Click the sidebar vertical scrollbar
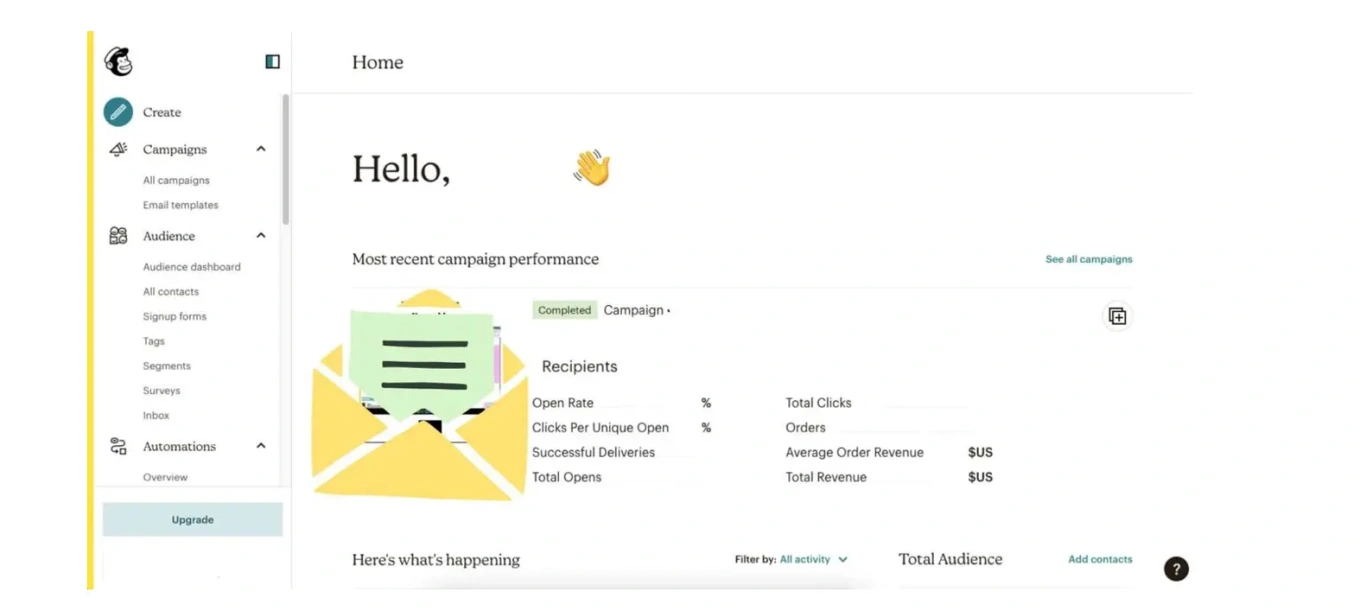The height and width of the screenshot is (611, 1360). (x=286, y=160)
